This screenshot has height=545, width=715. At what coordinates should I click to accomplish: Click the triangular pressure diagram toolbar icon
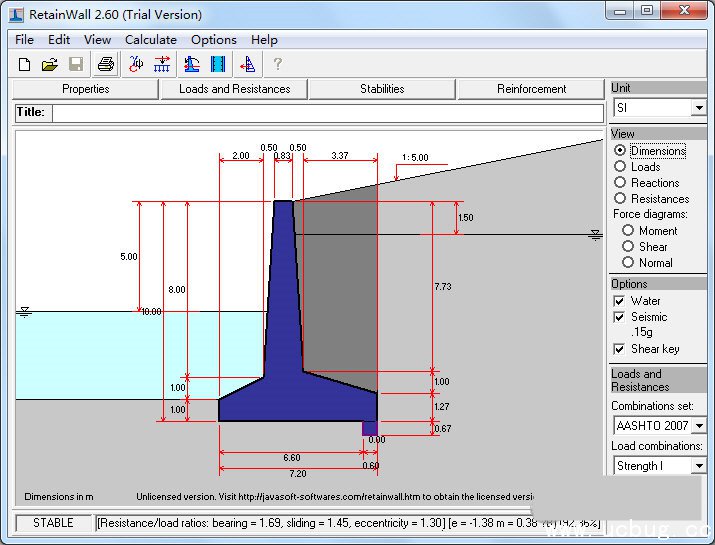tap(249, 65)
